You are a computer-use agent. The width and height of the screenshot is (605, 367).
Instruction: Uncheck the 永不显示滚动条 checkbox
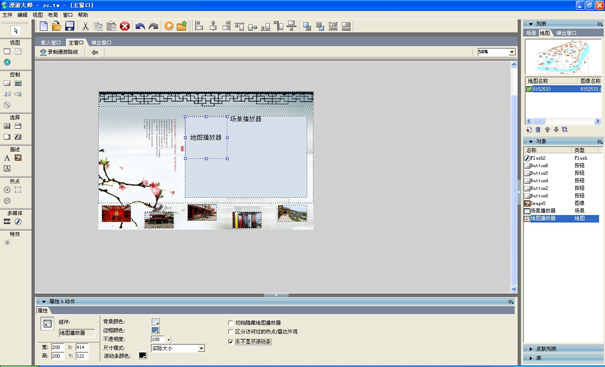point(231,342)
